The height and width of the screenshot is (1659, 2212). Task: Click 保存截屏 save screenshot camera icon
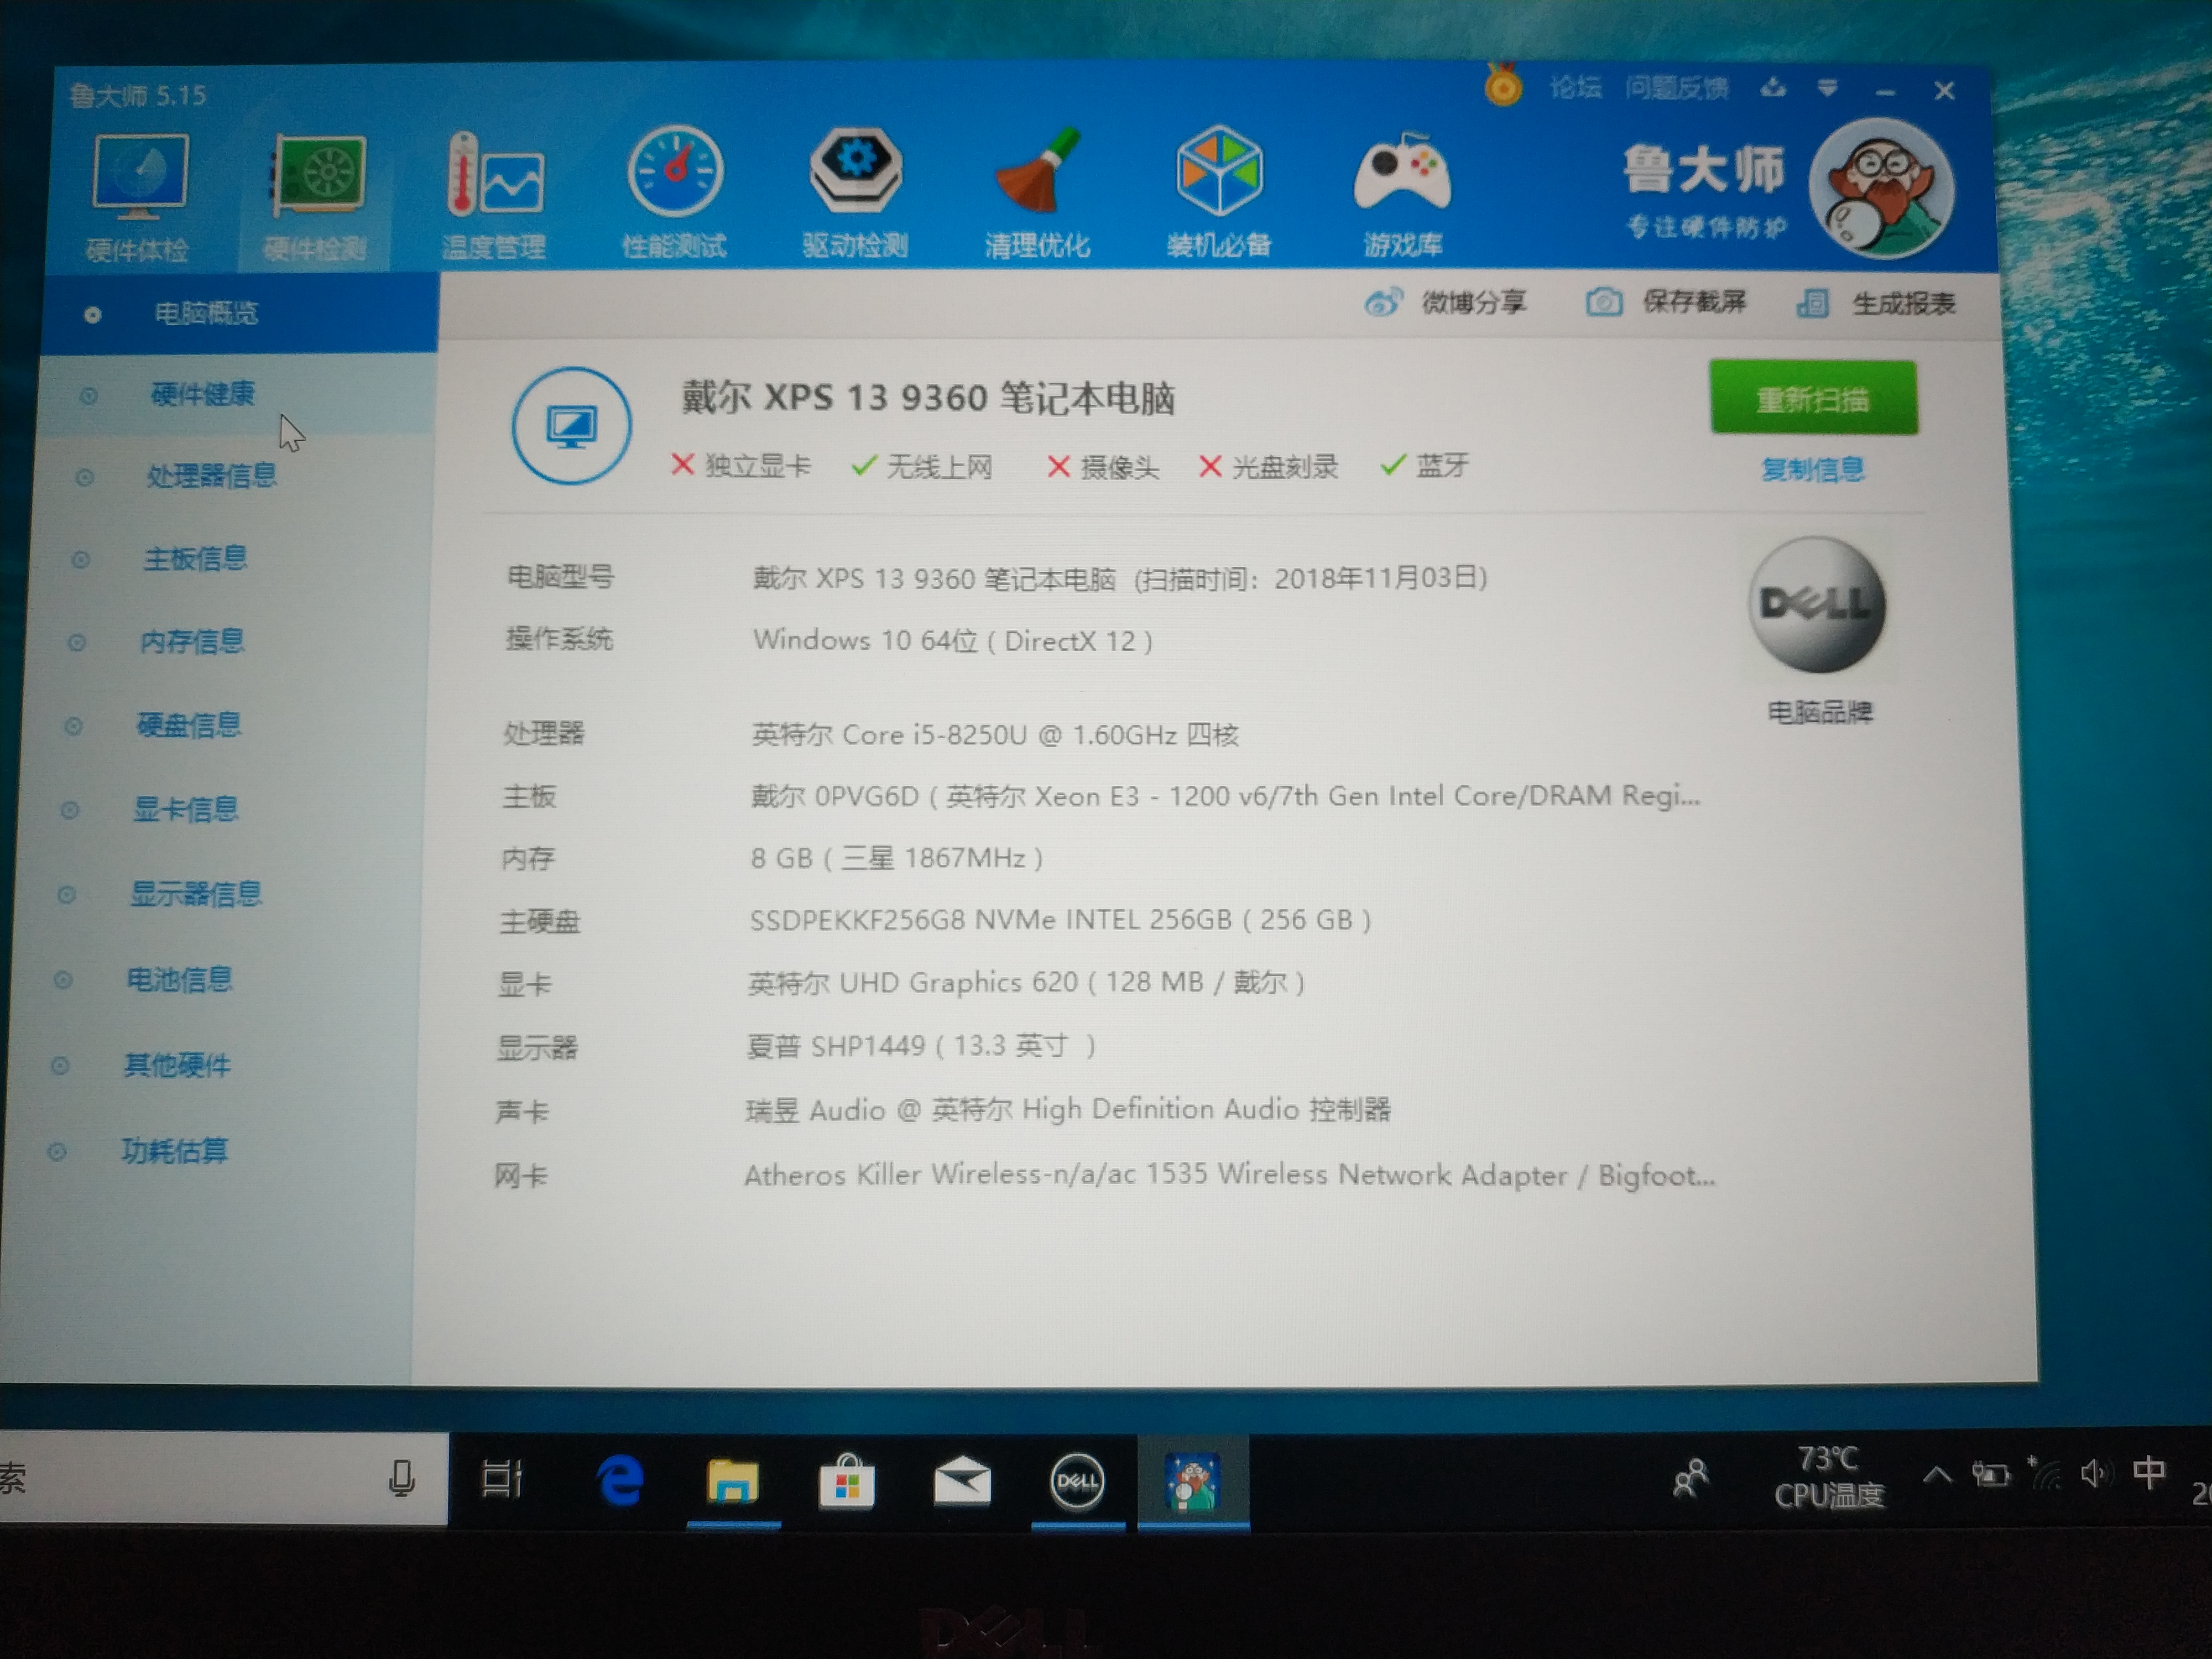tap(1604, 302)
